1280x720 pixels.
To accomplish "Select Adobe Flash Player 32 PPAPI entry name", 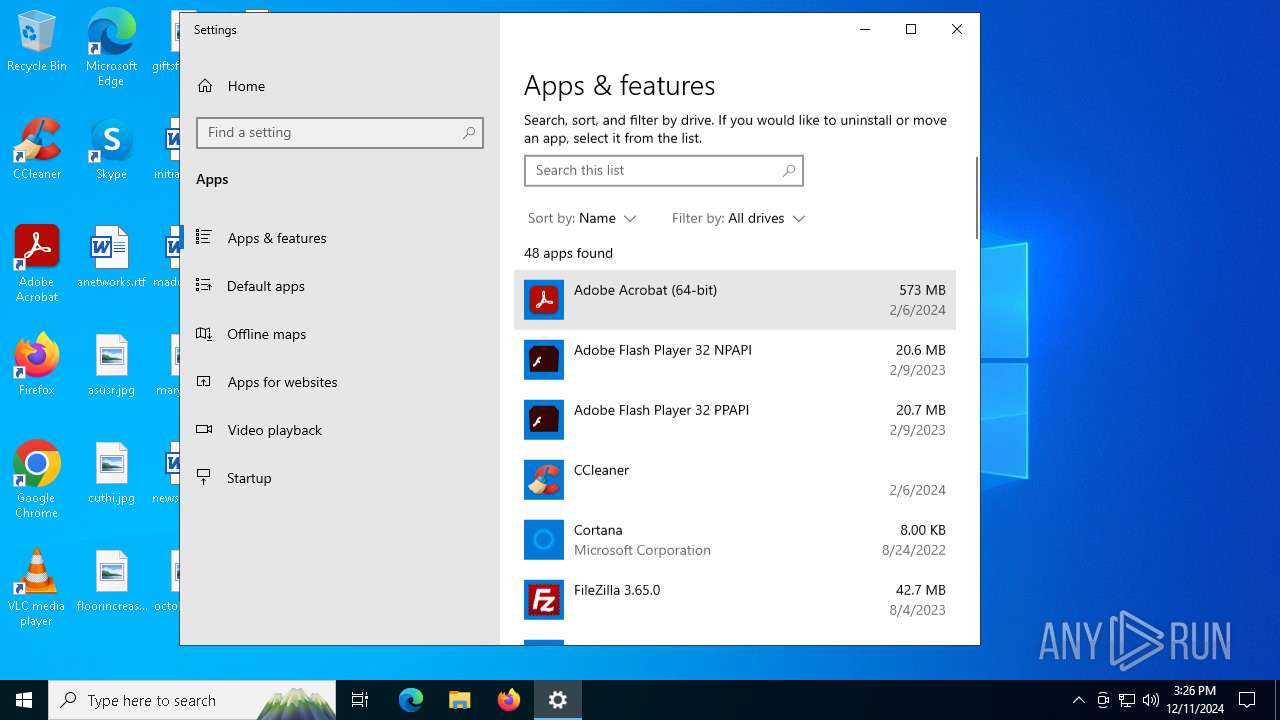I will point(661,410).
